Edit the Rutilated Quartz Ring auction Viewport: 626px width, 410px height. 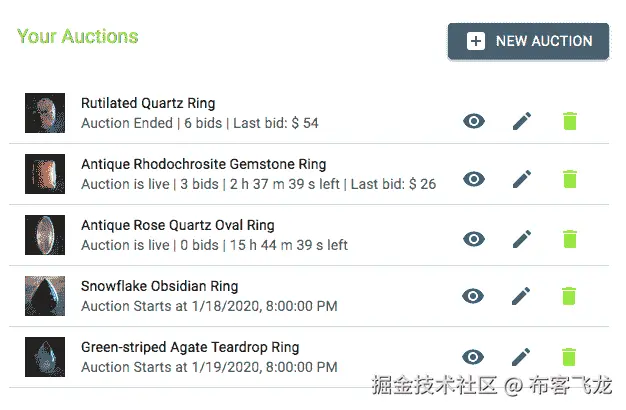521,121
